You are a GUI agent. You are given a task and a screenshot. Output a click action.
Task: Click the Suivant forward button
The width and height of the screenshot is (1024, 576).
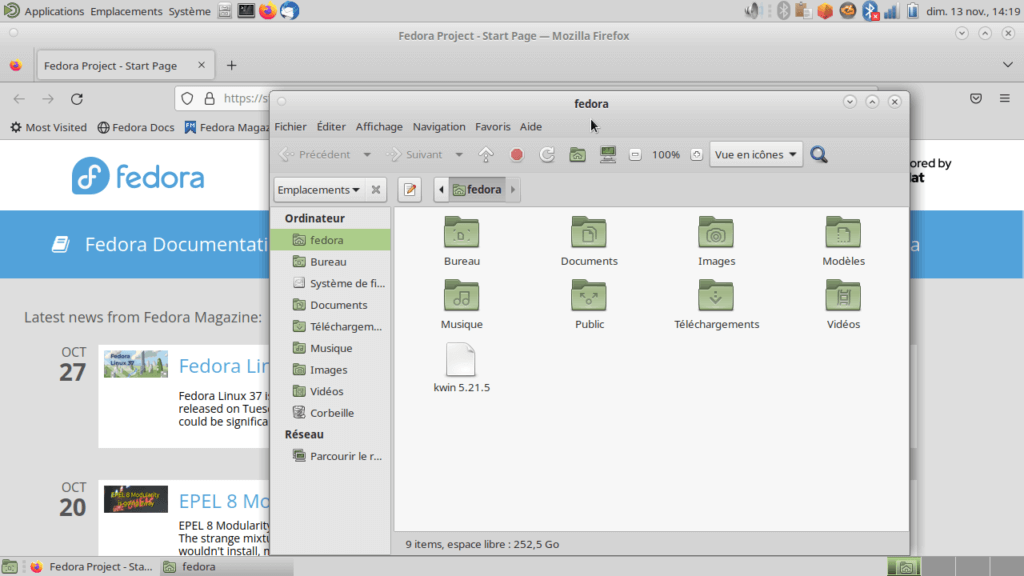coord(415,155)
